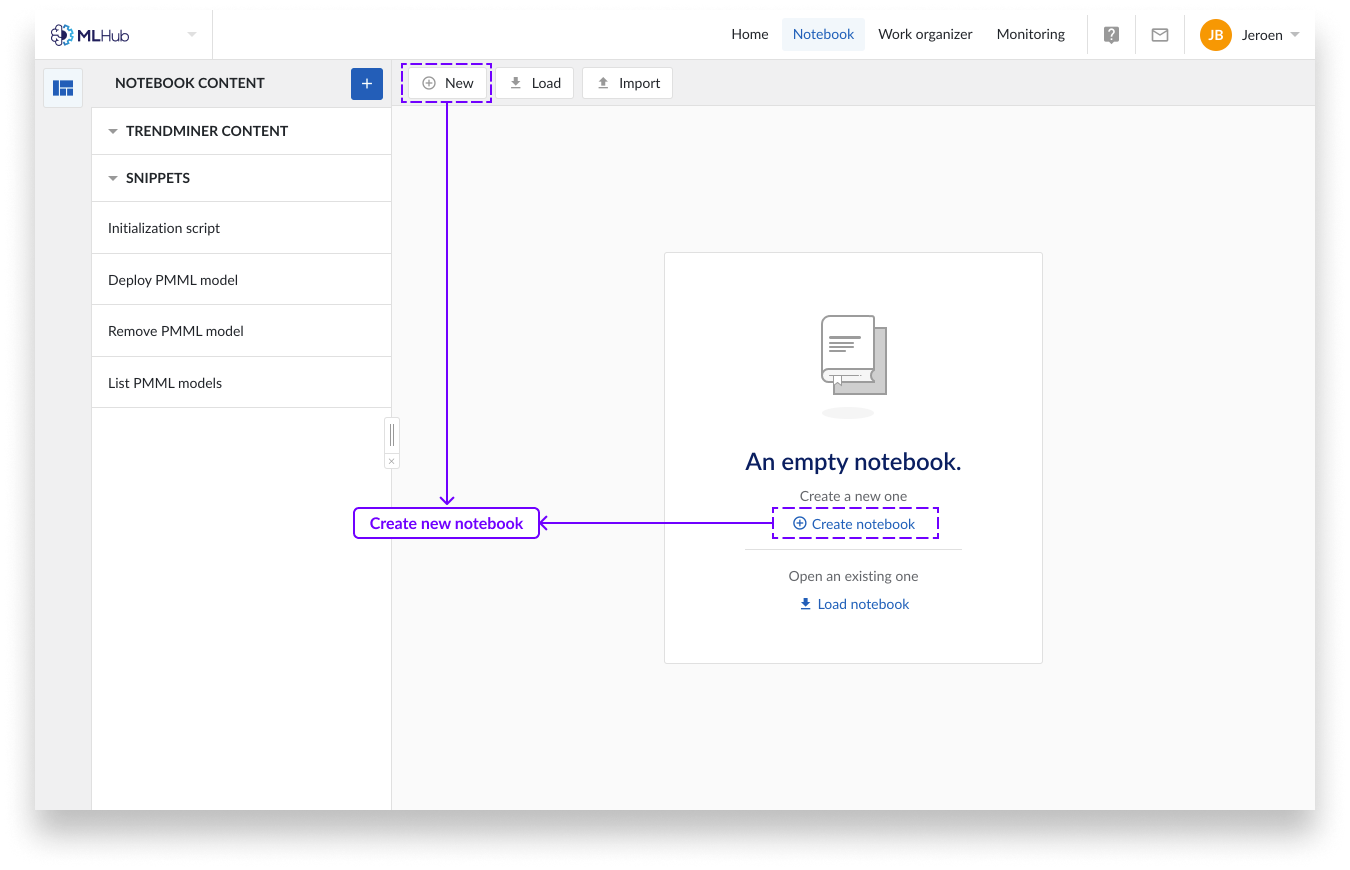Close side panel with small x icon
Screen dimensions: 1350x870
pyautogui.click(x=391, y=461)
